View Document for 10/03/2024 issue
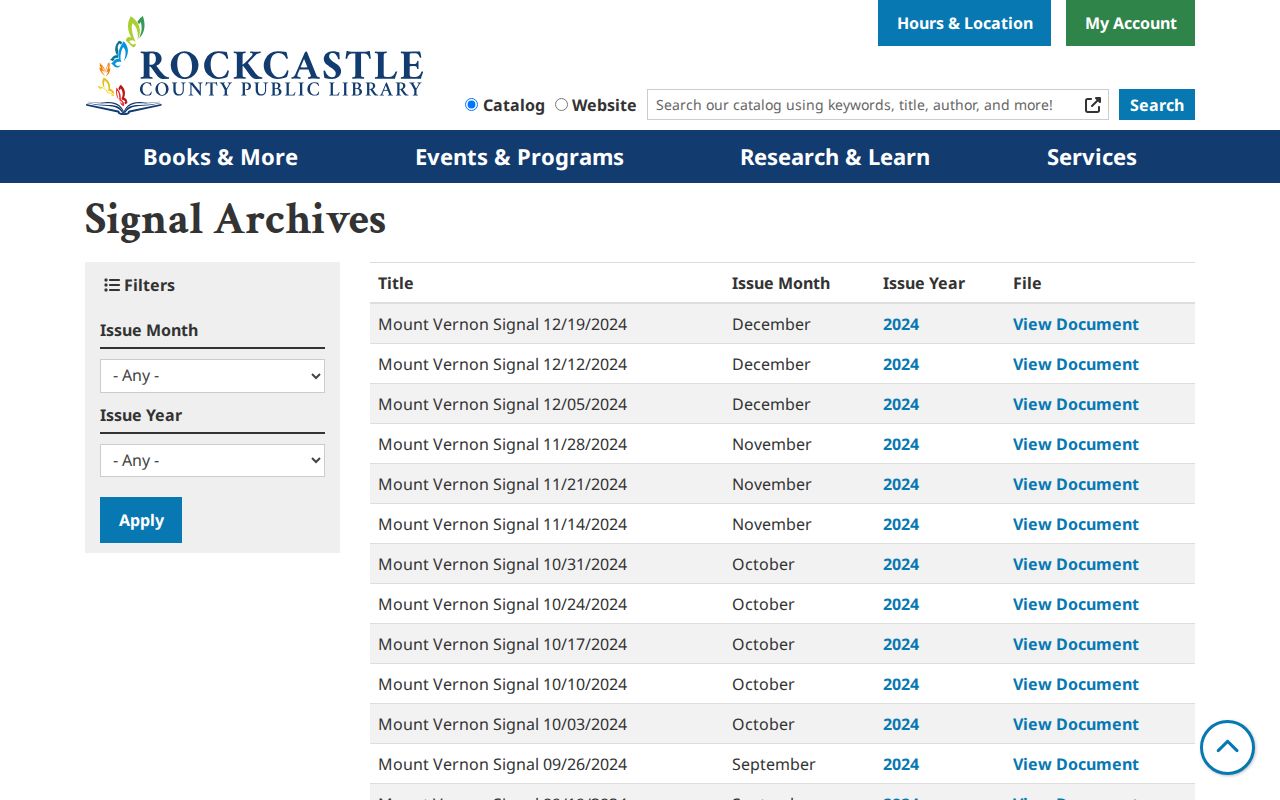 1076,724
